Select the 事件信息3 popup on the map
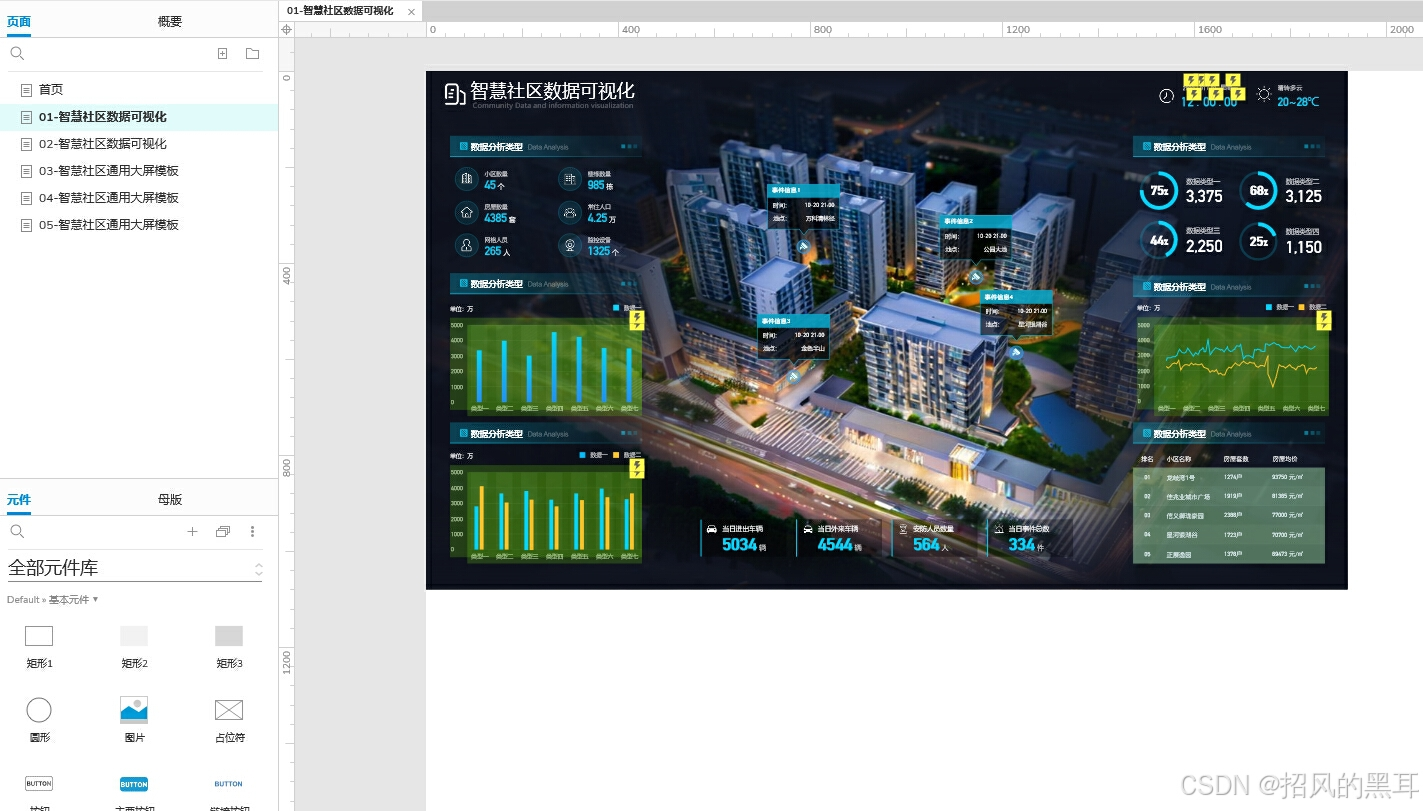 793,337
